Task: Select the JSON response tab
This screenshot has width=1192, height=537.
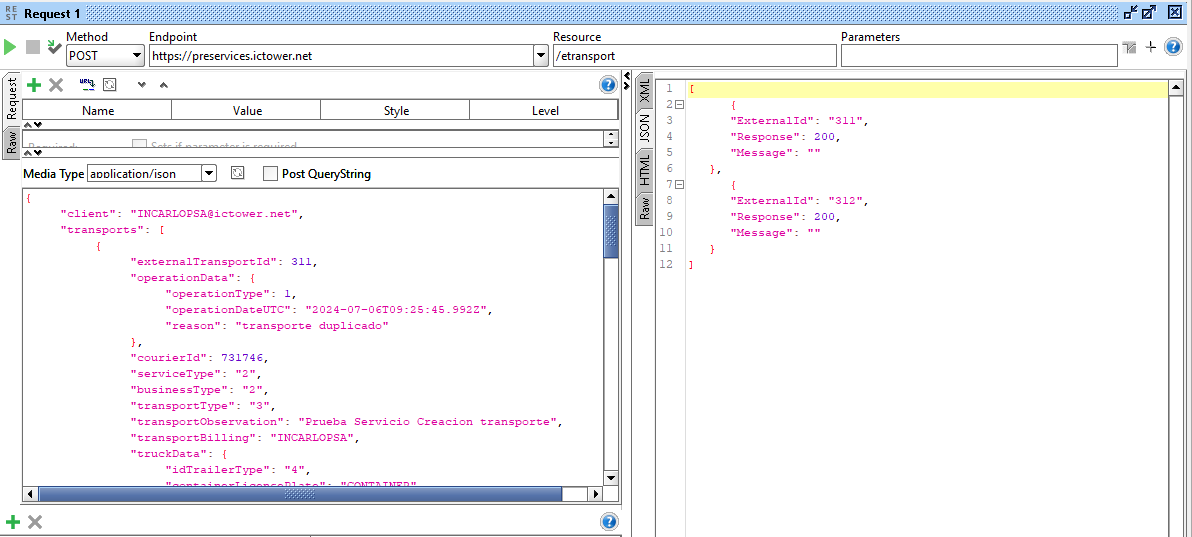Action: [x=644, y=127]
